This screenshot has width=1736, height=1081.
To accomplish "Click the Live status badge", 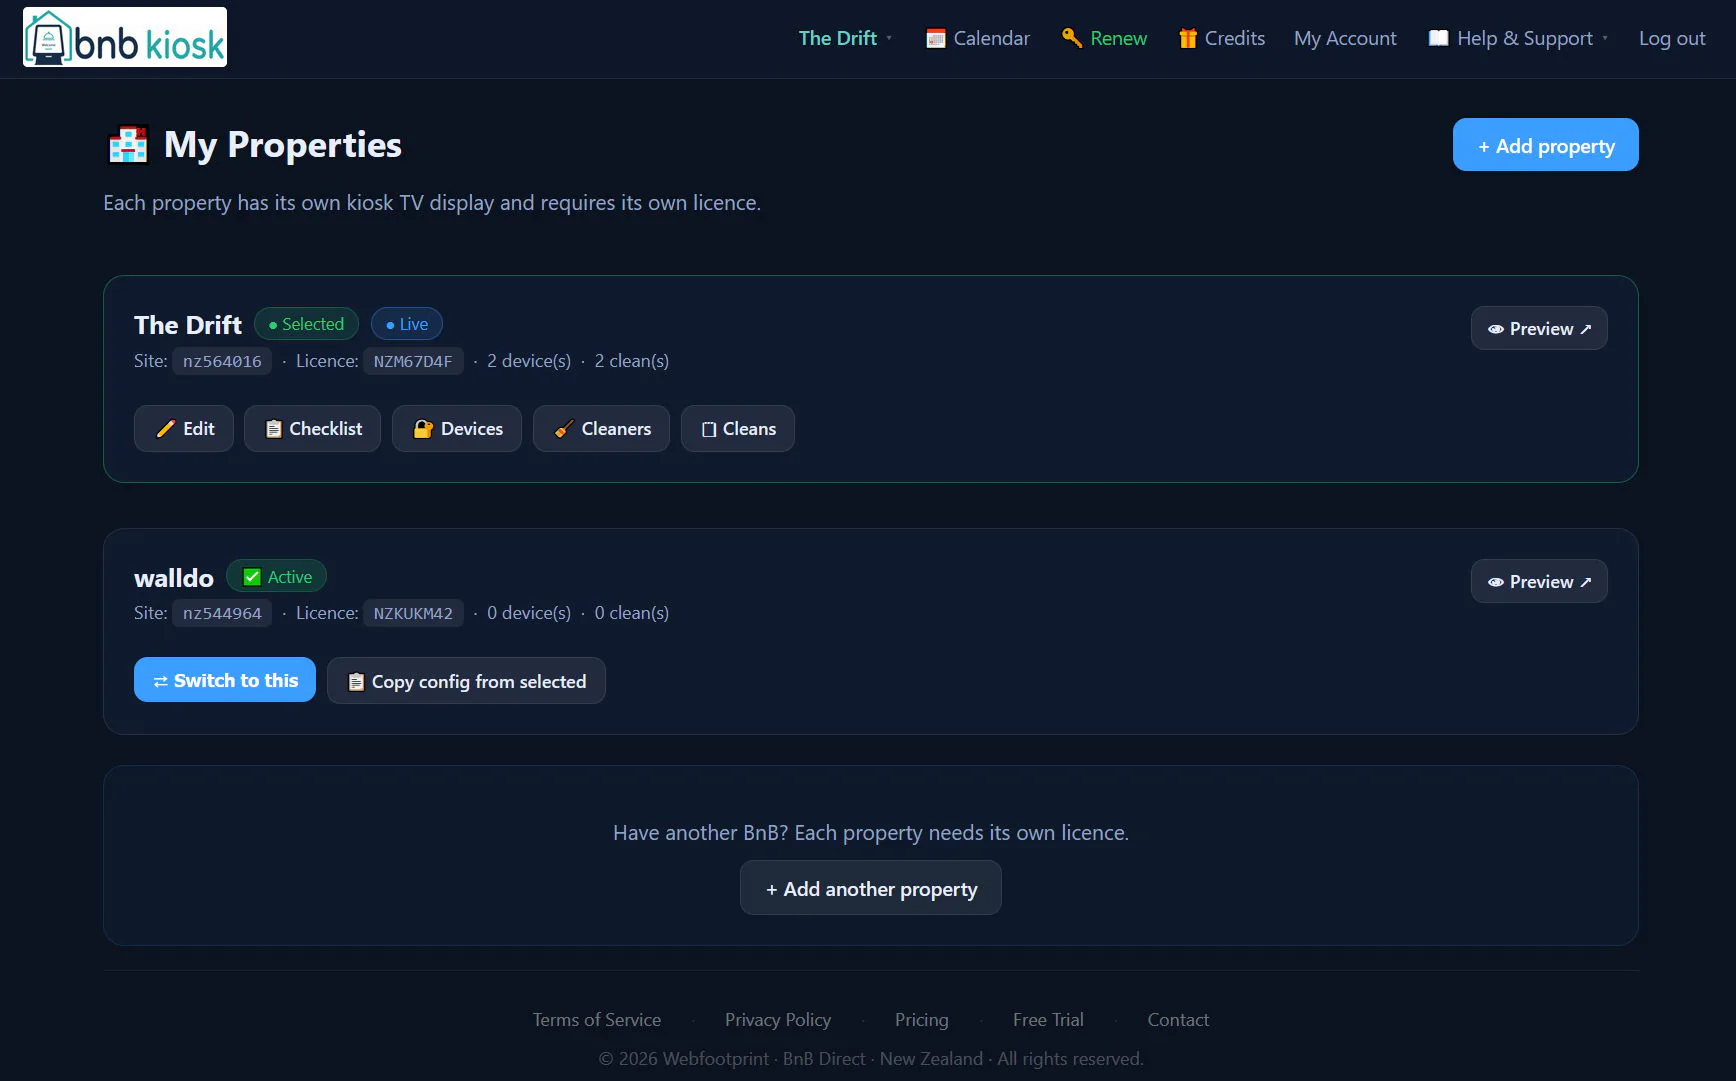I will point(407,324).
